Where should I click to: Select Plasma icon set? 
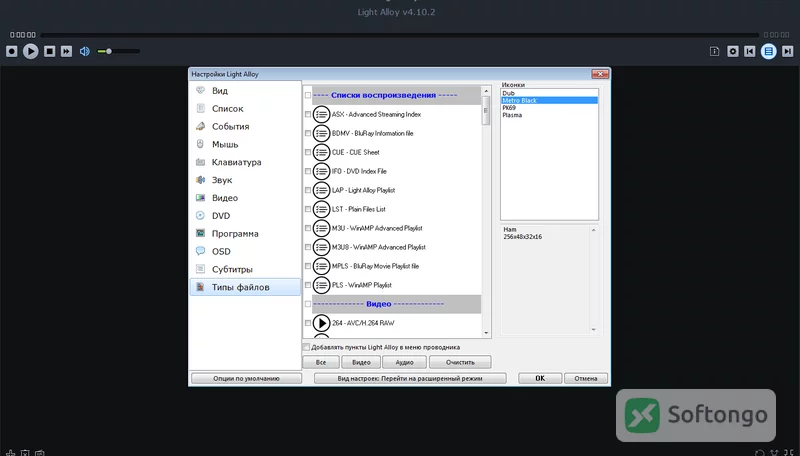(549, 115)
